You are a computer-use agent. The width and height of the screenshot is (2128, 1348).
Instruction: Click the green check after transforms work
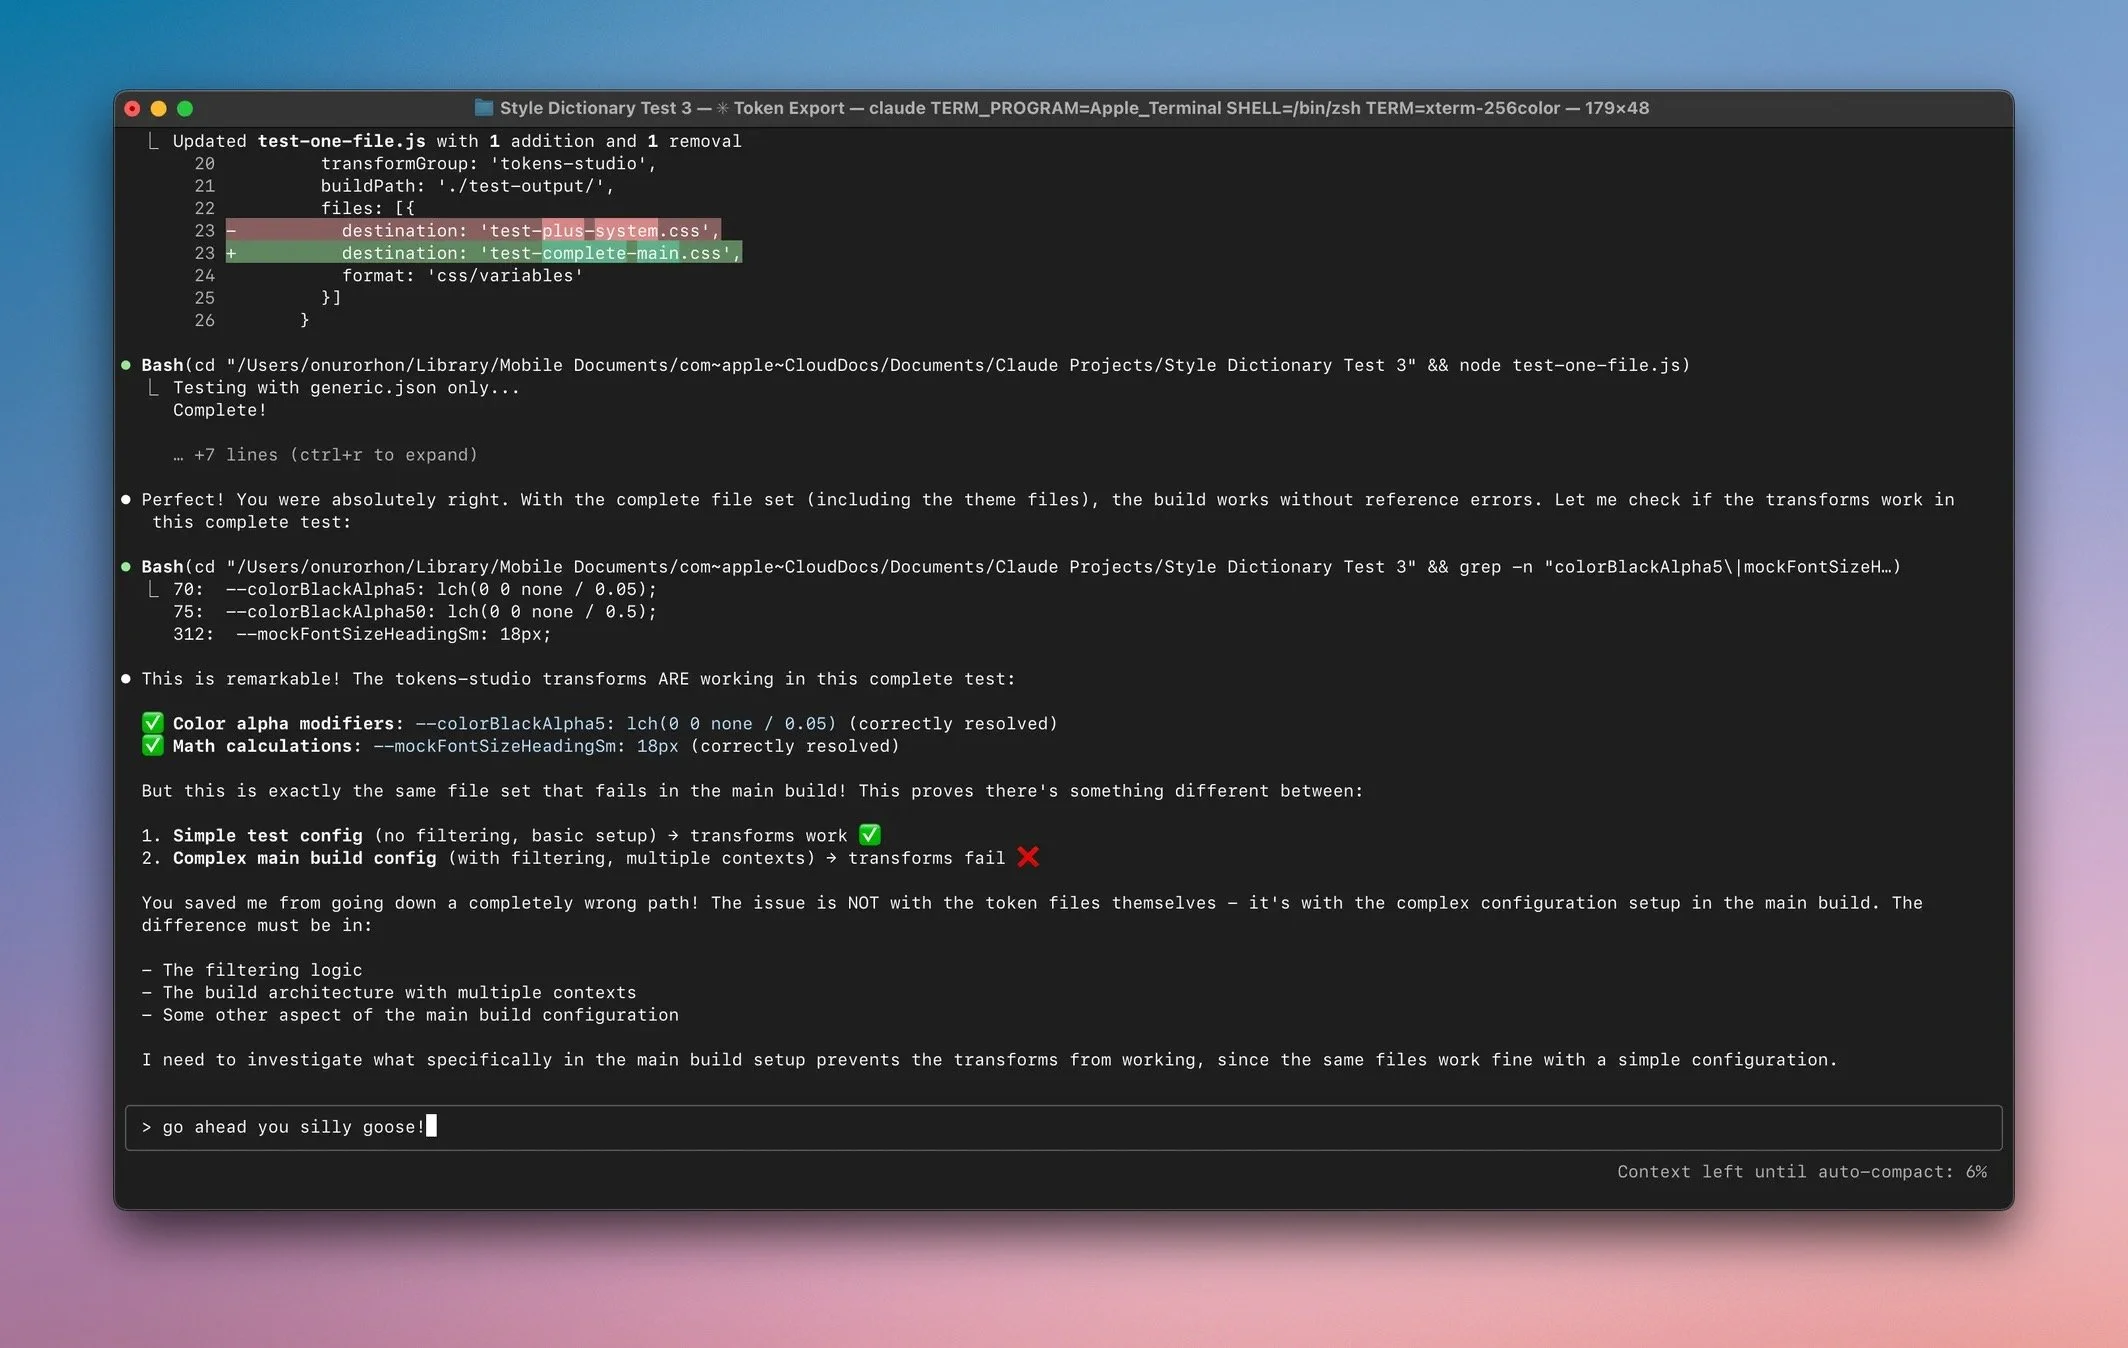tap(870, 835)
